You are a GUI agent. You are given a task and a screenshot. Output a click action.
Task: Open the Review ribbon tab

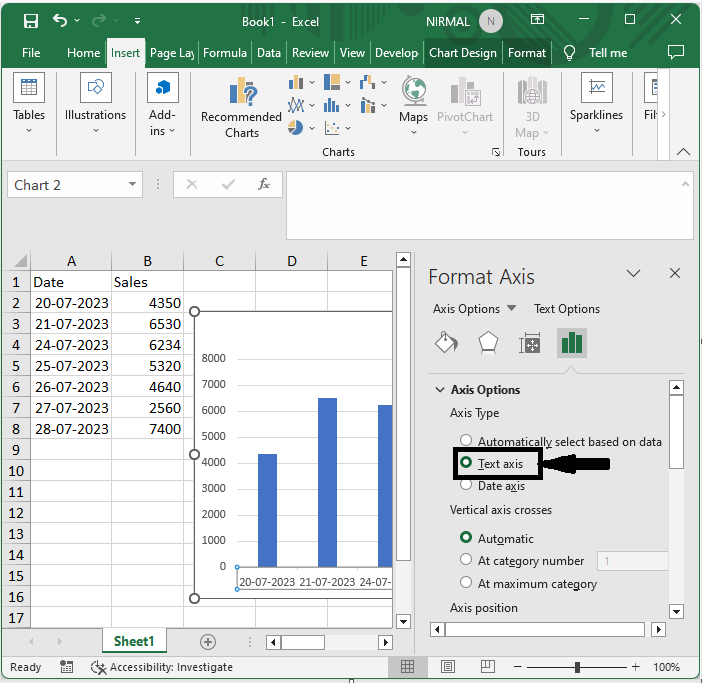point(310,53)
